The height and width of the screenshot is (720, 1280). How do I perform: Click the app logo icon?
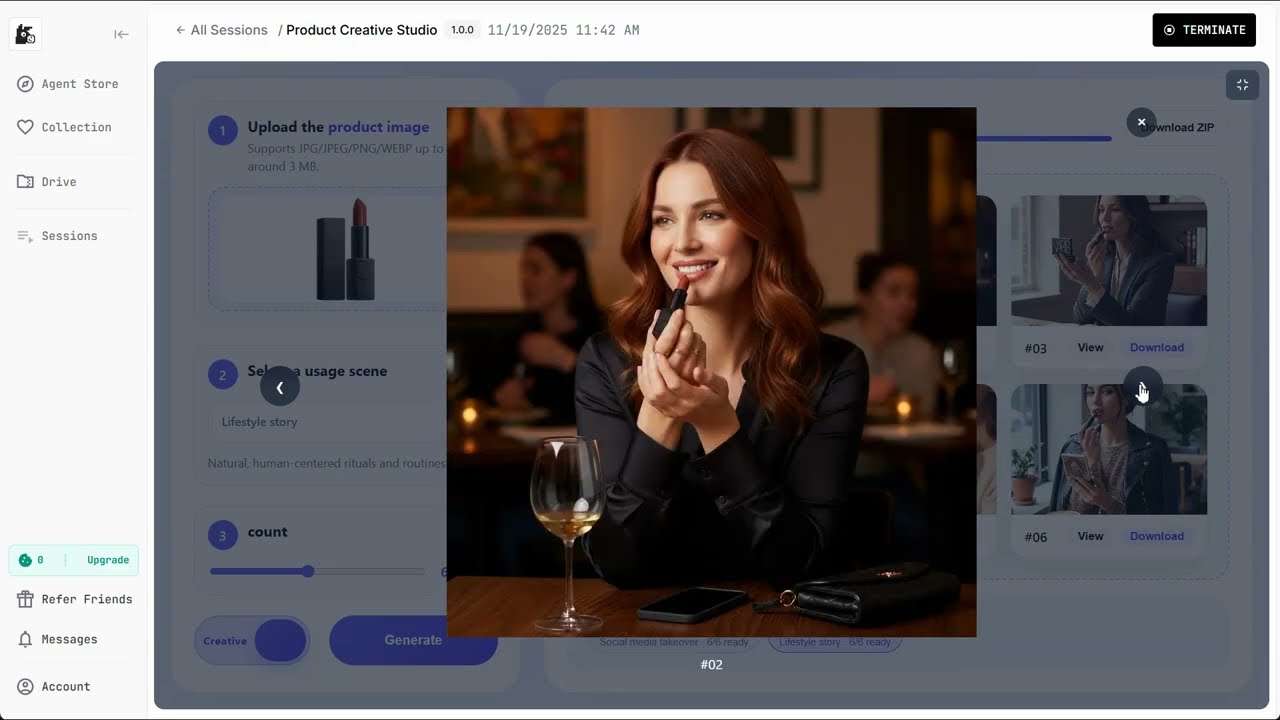pyautogui.click(x=25, y=34)
